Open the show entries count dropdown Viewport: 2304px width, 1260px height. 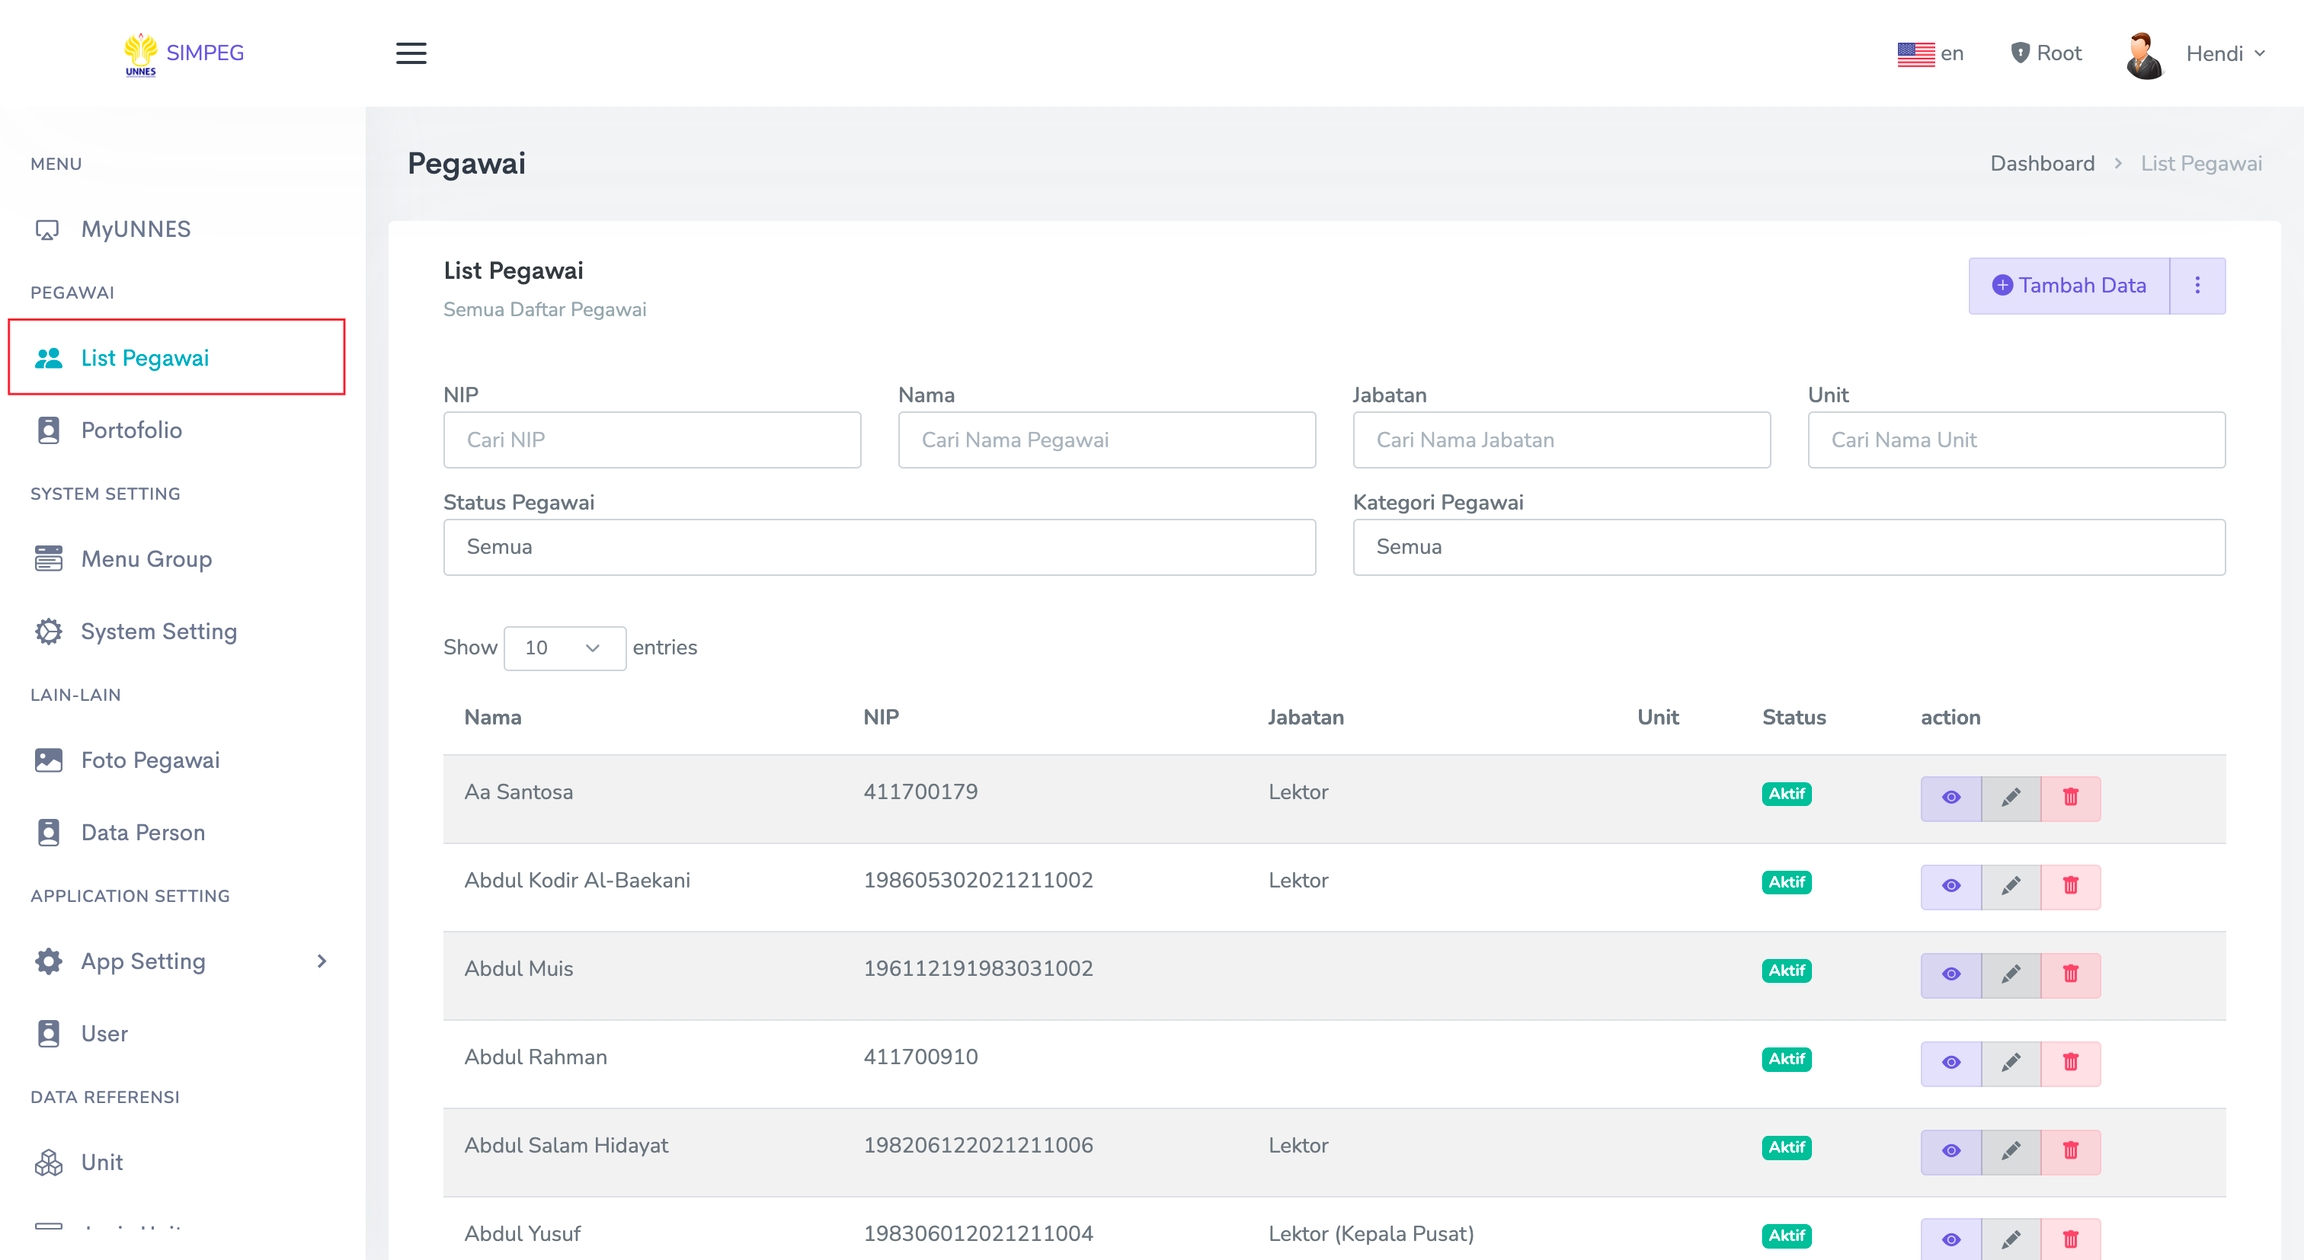(x=564, y=648)
